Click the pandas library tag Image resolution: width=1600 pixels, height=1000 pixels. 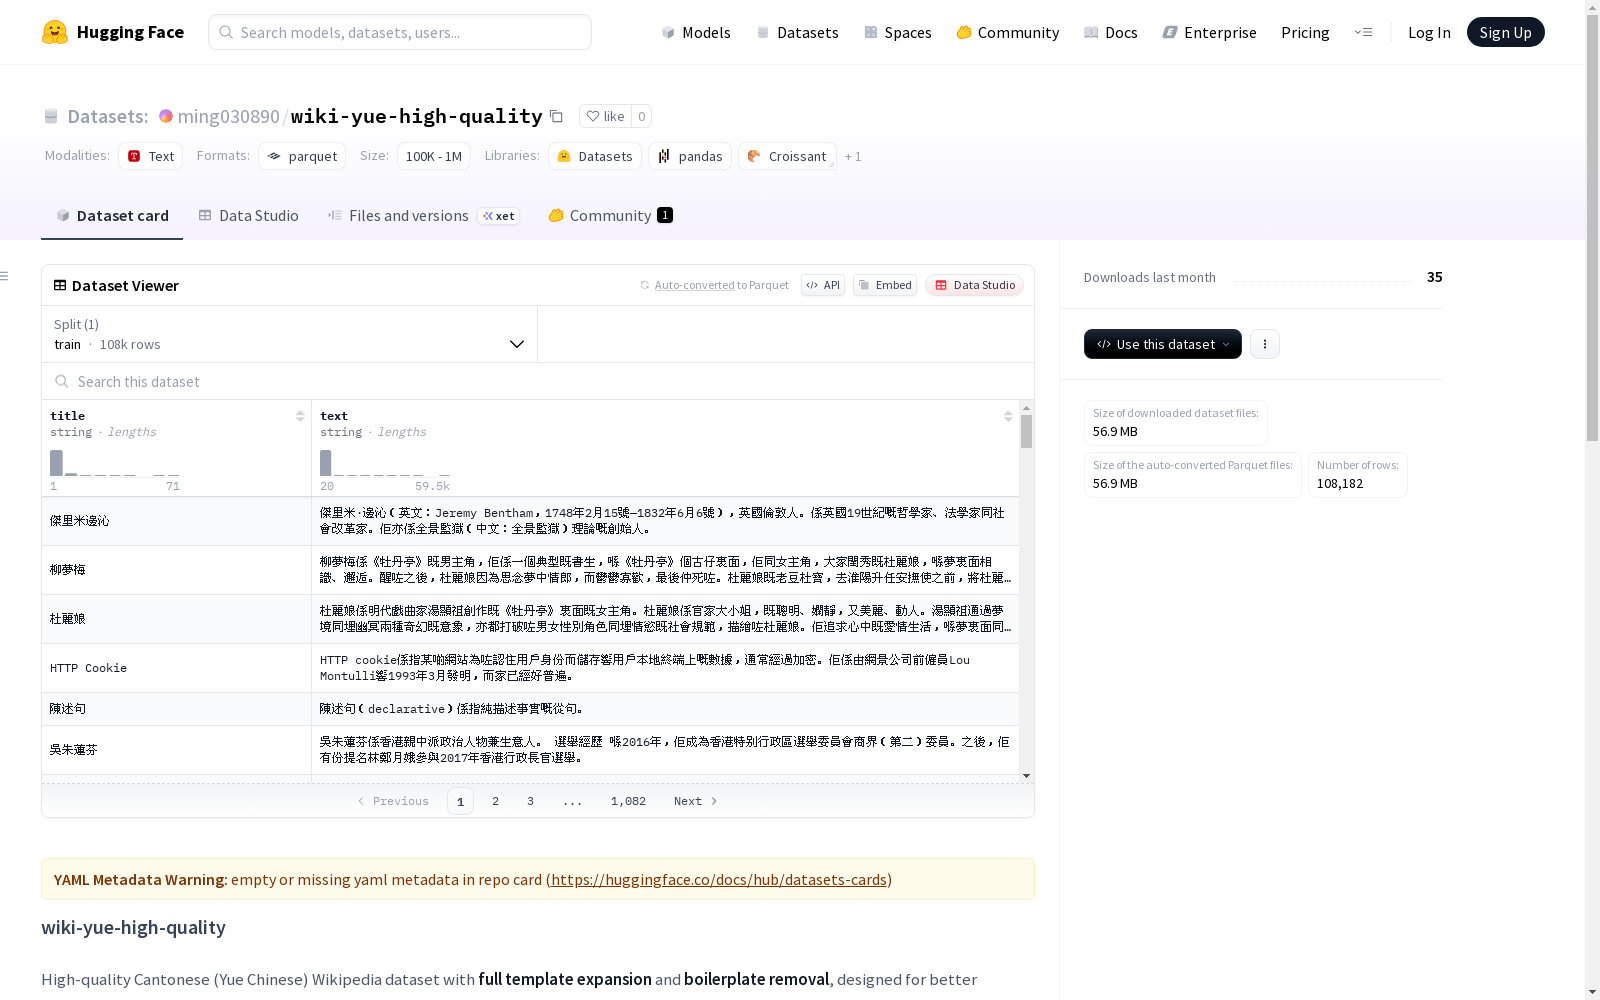690,156
